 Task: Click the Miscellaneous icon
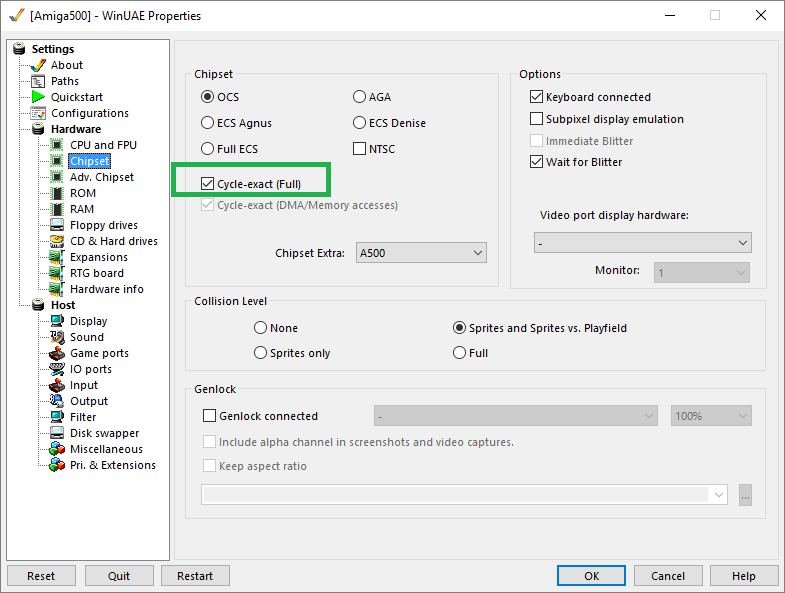tap(57, 449)
